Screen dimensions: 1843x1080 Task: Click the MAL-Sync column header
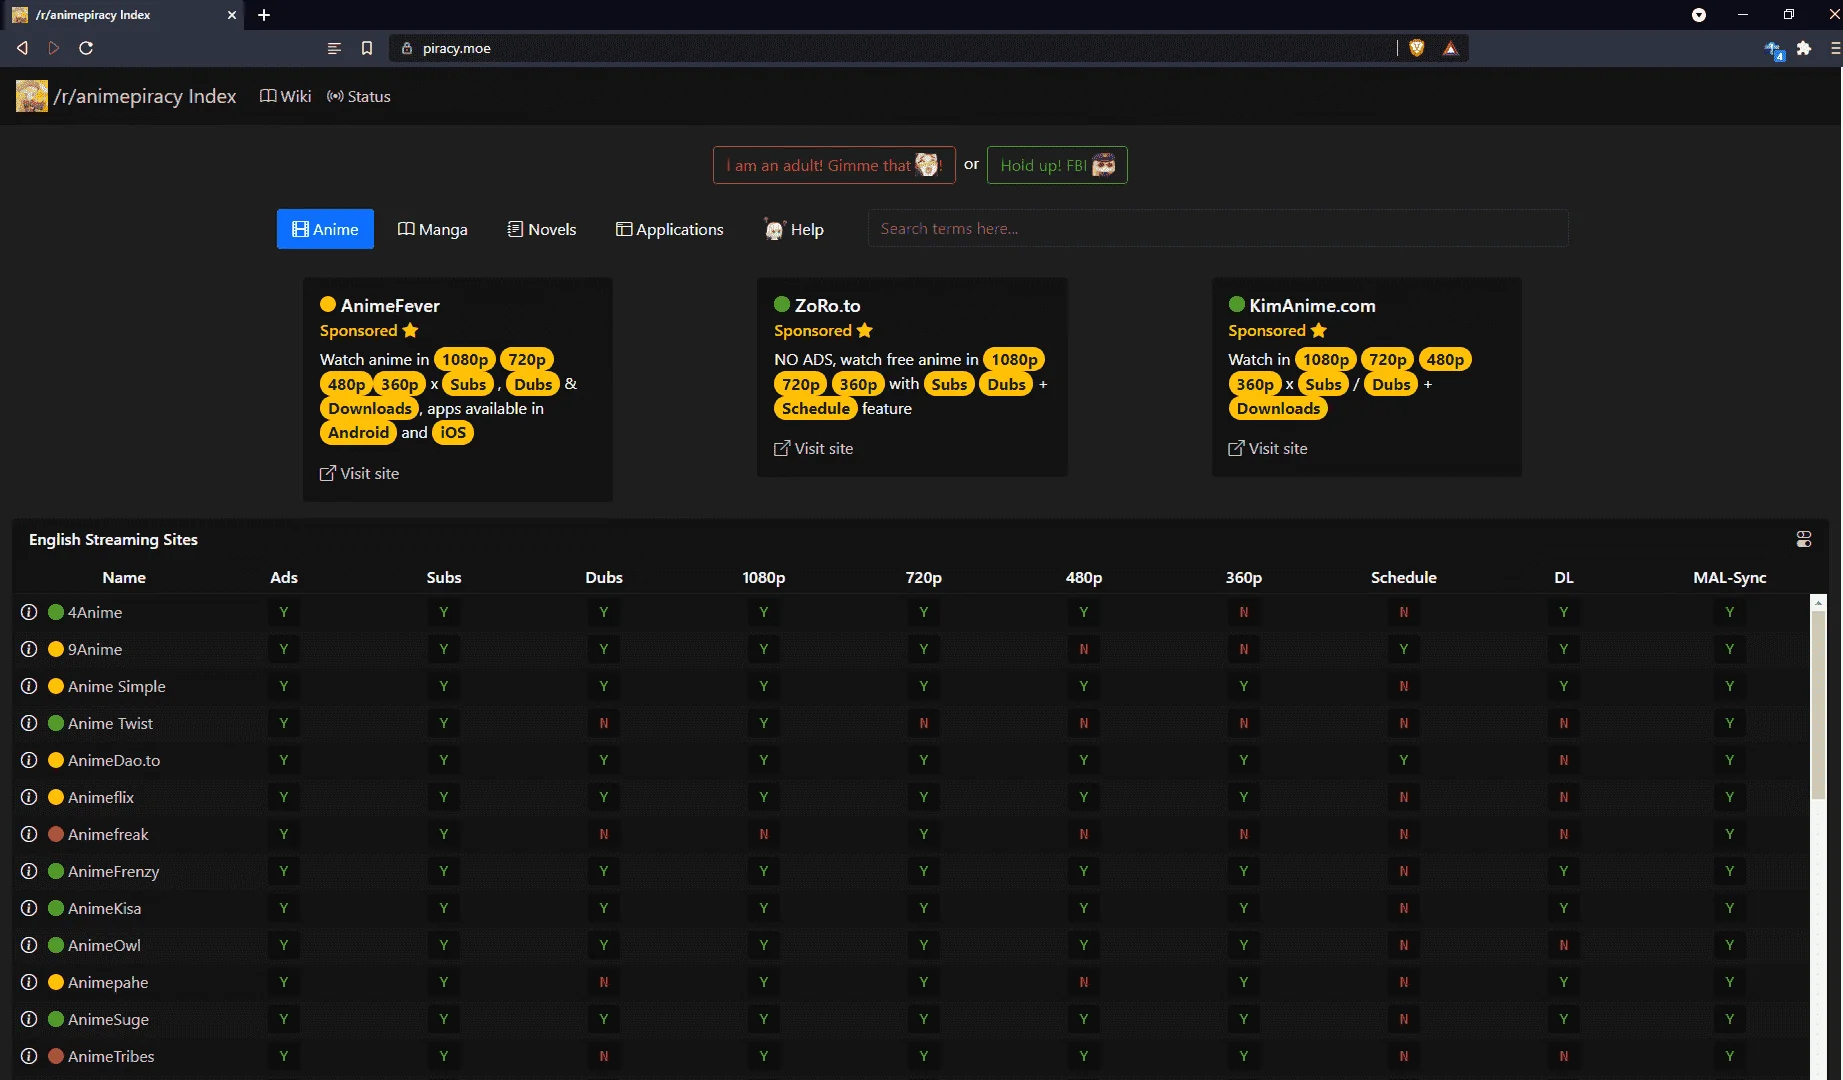click(1730, 577)
